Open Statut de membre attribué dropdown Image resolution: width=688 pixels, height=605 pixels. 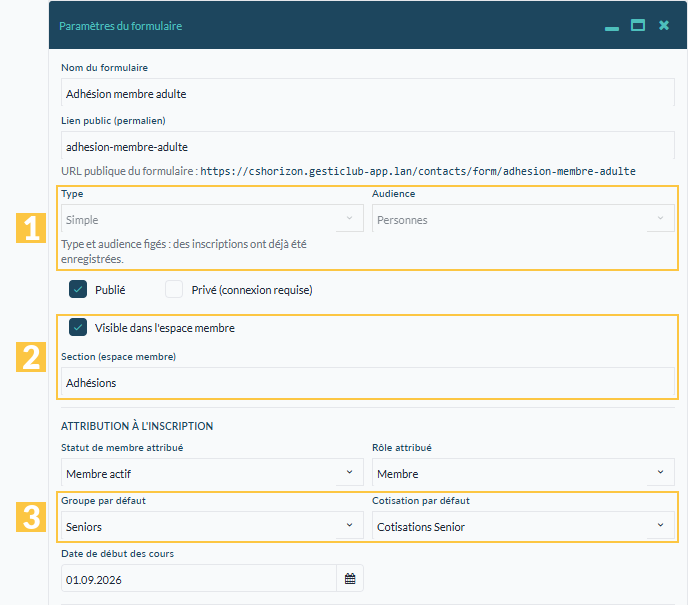(212, 473)
